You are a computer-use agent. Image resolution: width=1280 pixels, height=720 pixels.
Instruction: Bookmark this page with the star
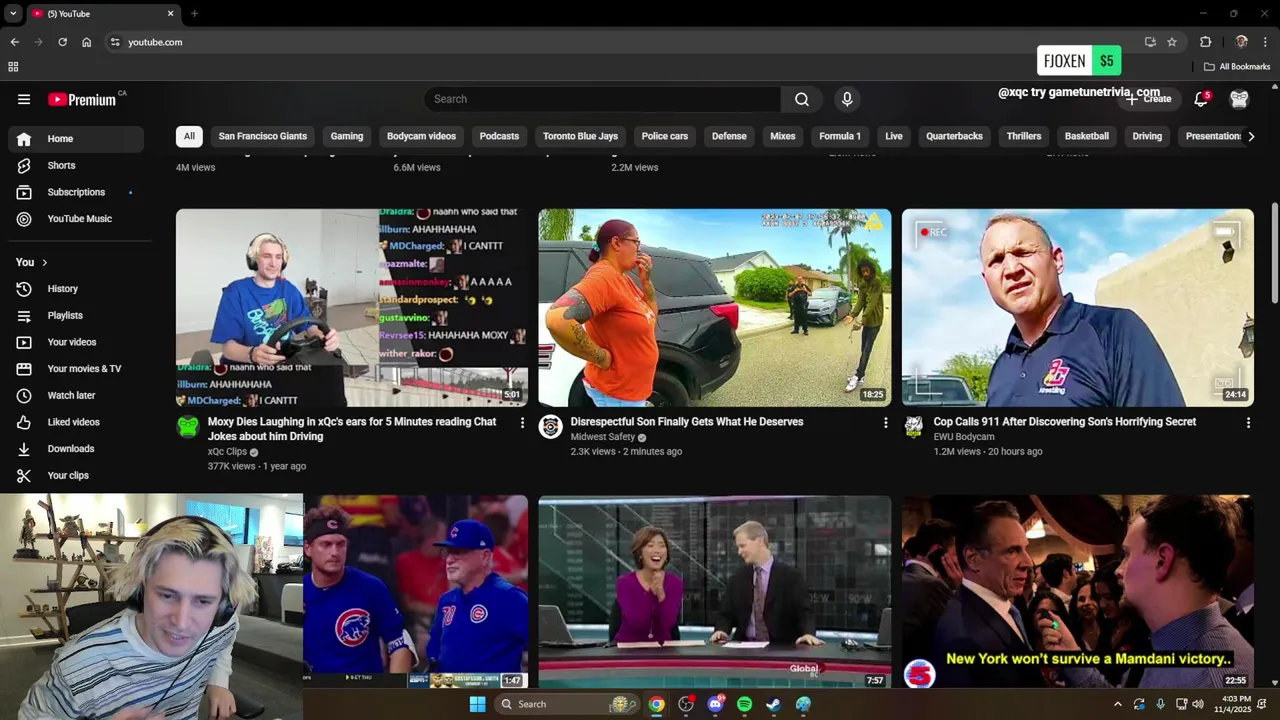click(x=1172, y=42)
